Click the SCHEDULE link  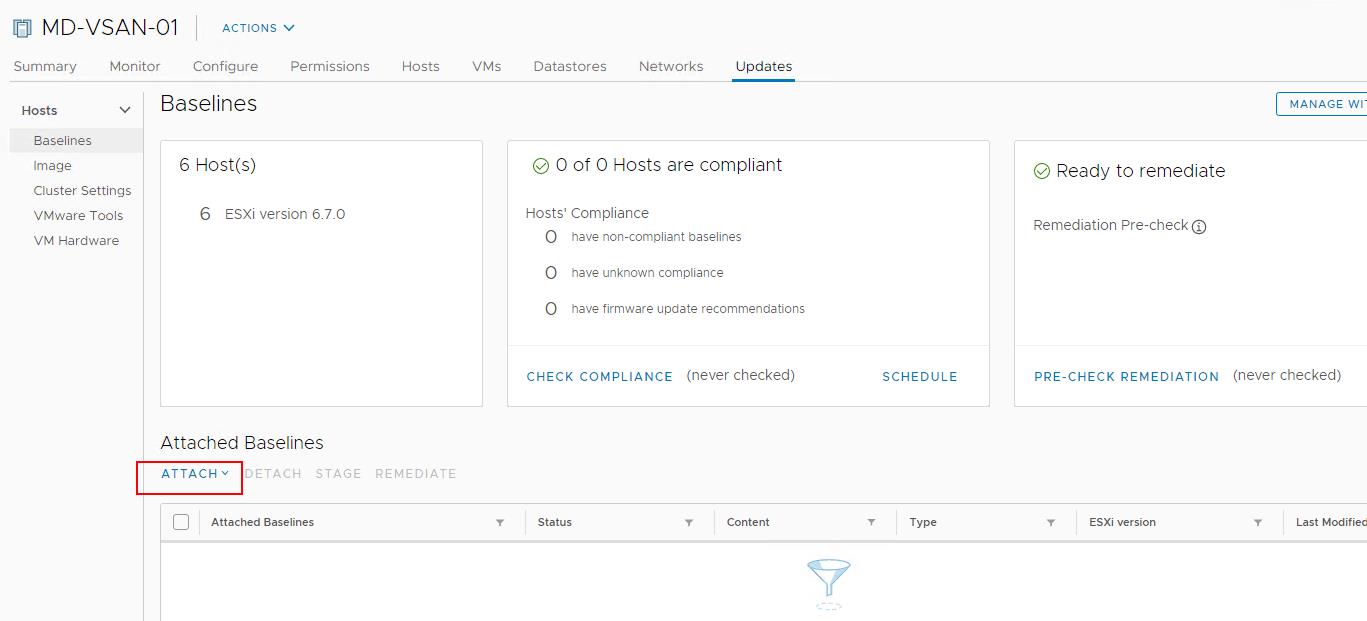[x=920, y=377]
